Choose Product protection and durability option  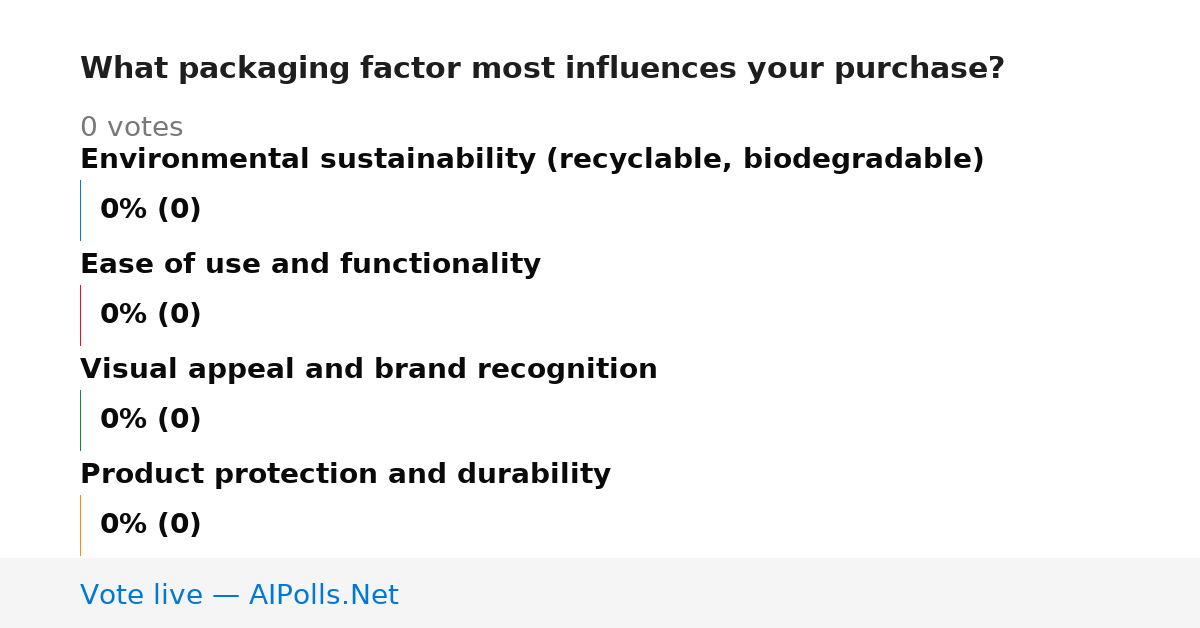(345, 475)
